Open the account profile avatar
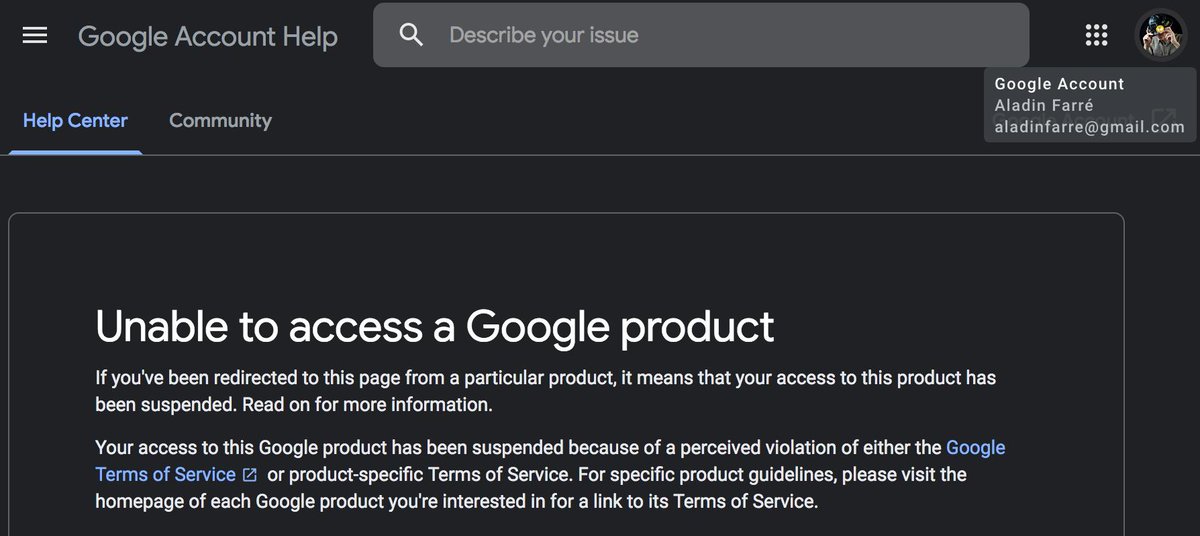Viewport: 1200px width, 536px height. tap(1160, 35)
